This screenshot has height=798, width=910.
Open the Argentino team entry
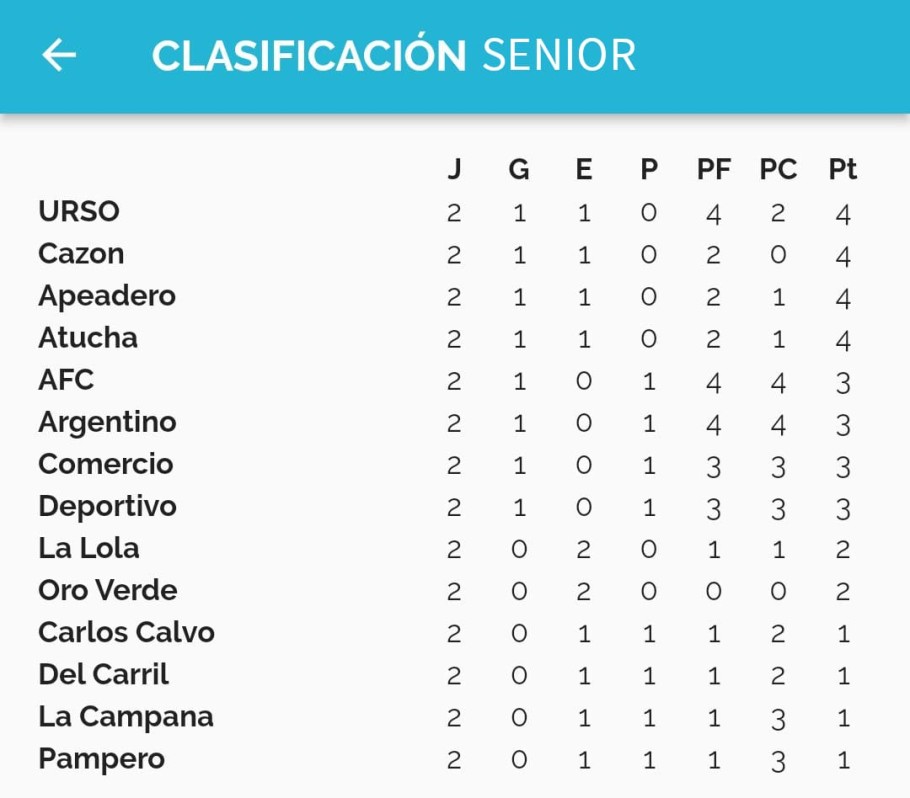coord(107,422)
